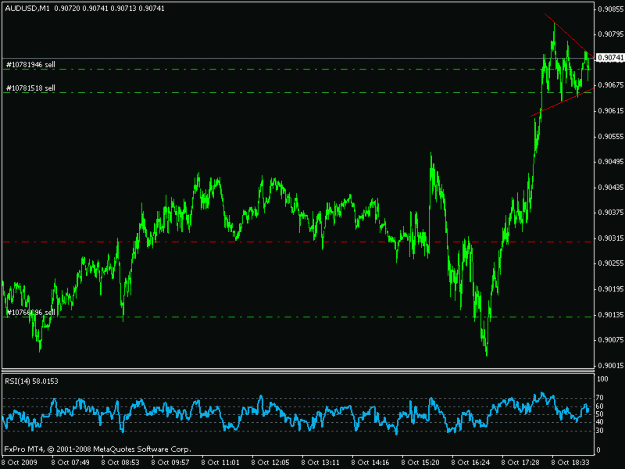Click the 0.90795 price scale label
The height and width of the screenshot is (469, 625).
pyautogui.click(x=610, y=35)
